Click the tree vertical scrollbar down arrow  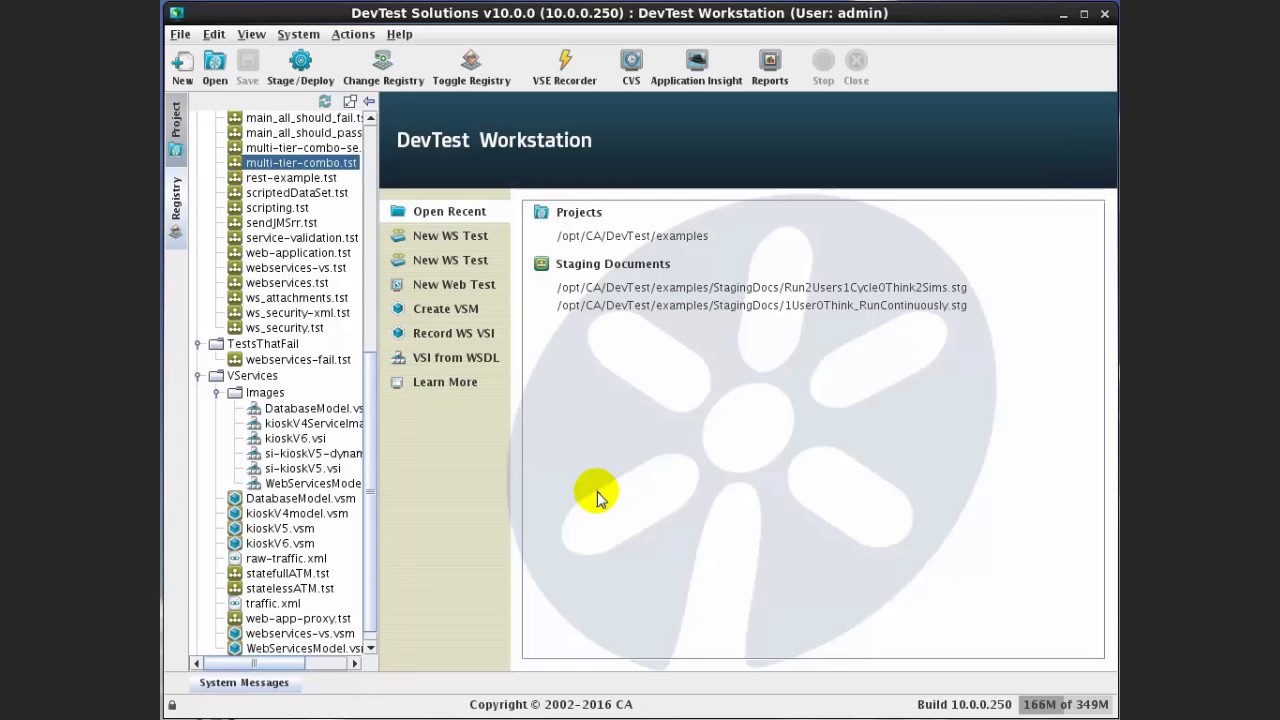click(x=370, y=649)
